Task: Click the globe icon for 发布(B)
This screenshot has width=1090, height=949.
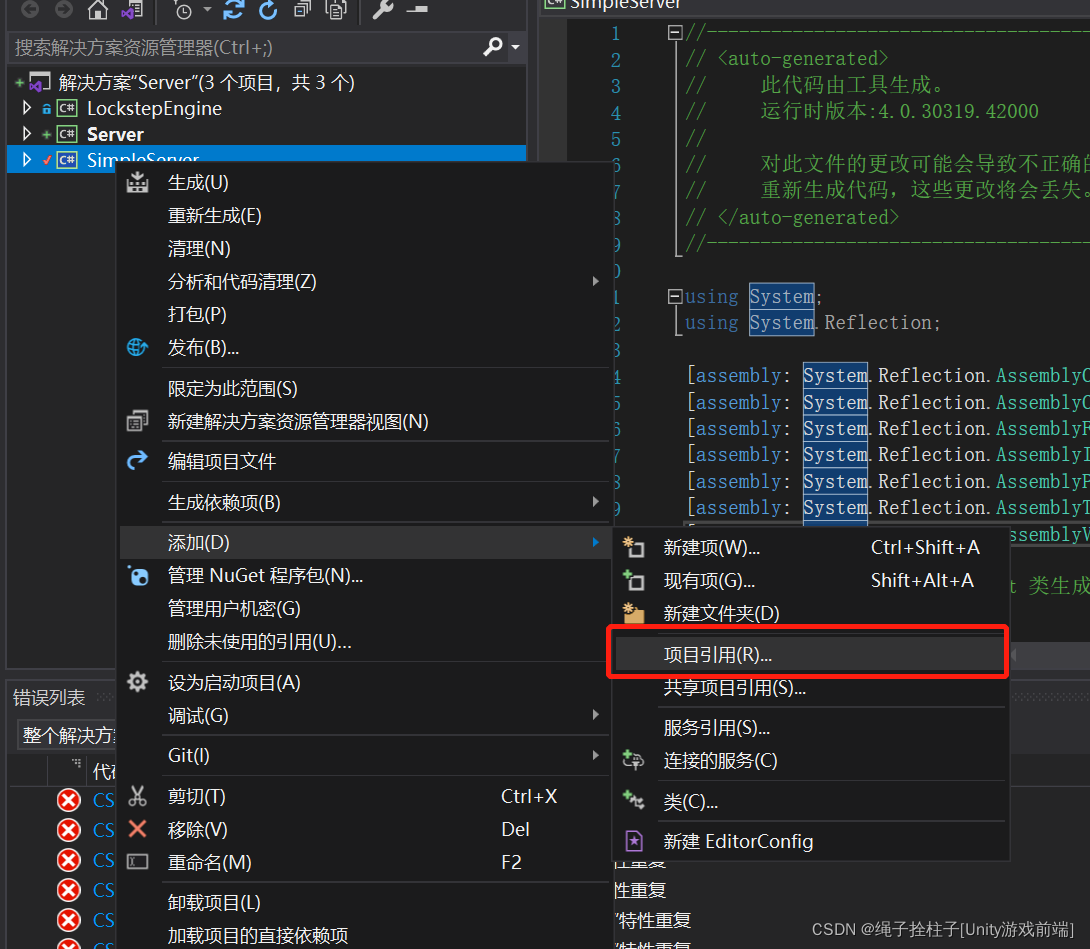Action: 137,347
